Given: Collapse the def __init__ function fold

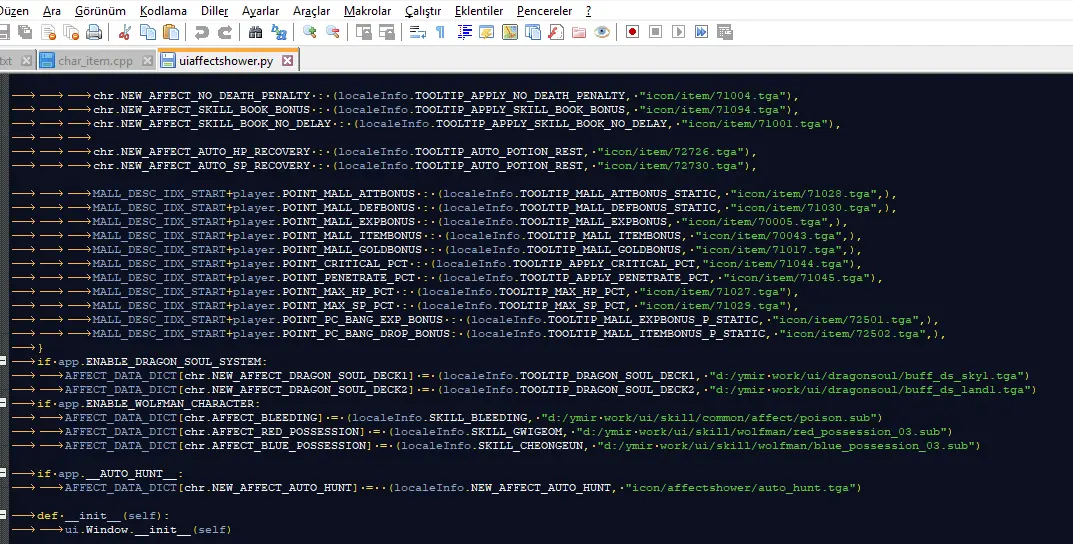Looking at the screenshot, I should pyautogui.click(x=3, y=515).
